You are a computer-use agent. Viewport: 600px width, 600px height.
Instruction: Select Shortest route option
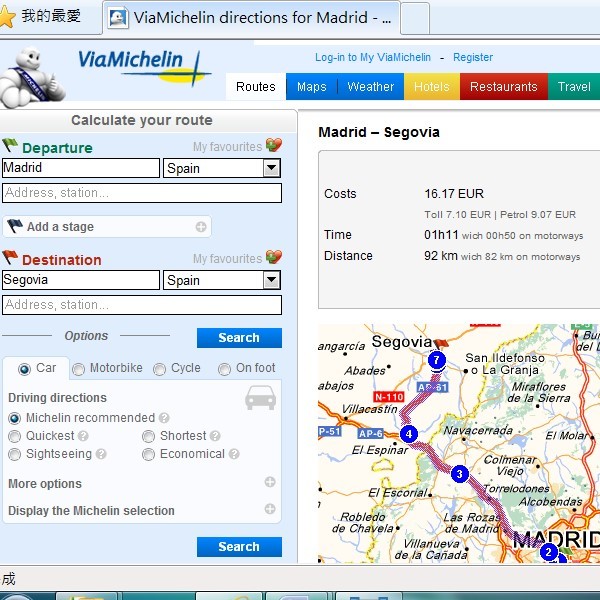click(148, 436)
